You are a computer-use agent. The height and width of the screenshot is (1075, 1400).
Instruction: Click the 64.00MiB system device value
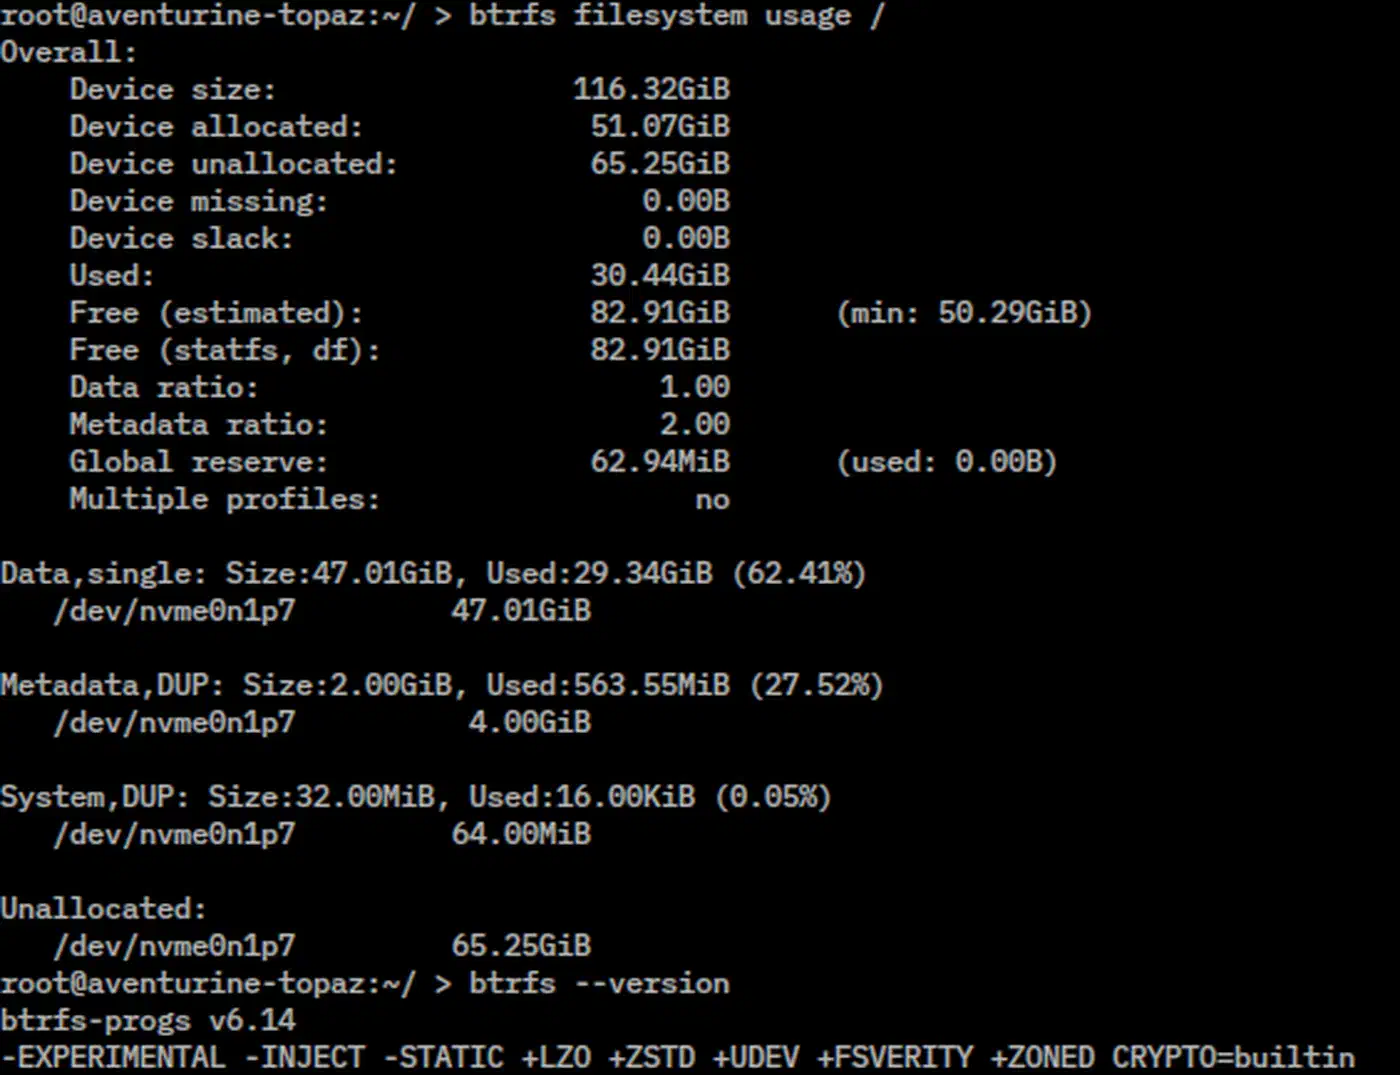[521, 834]
